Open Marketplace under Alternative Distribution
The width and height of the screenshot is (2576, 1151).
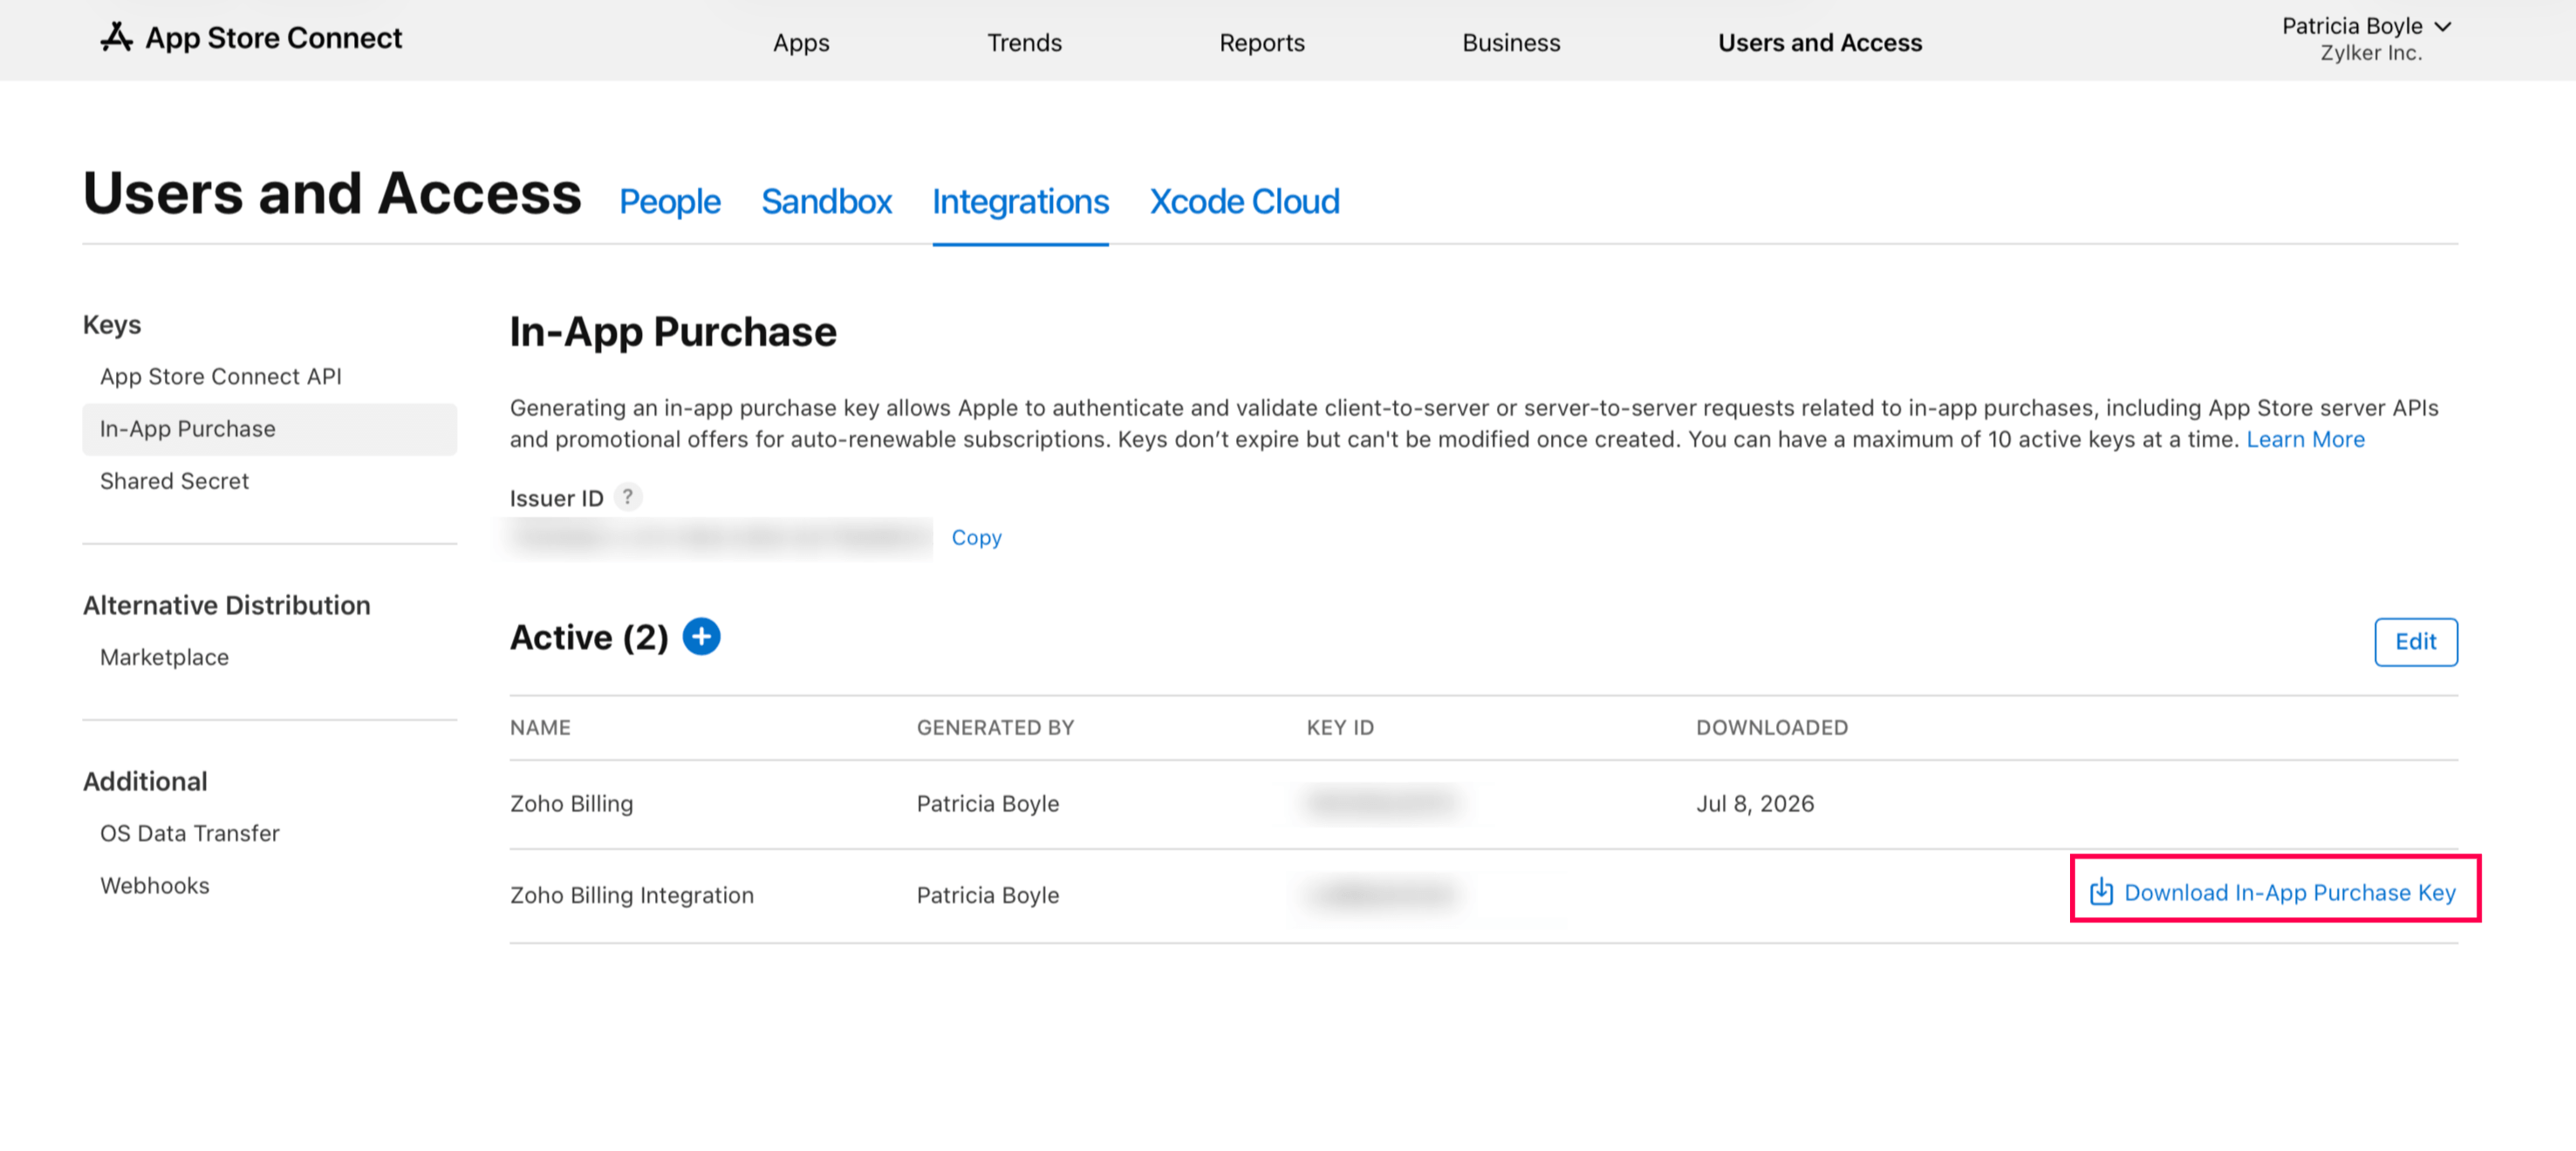tap(164, 657)
